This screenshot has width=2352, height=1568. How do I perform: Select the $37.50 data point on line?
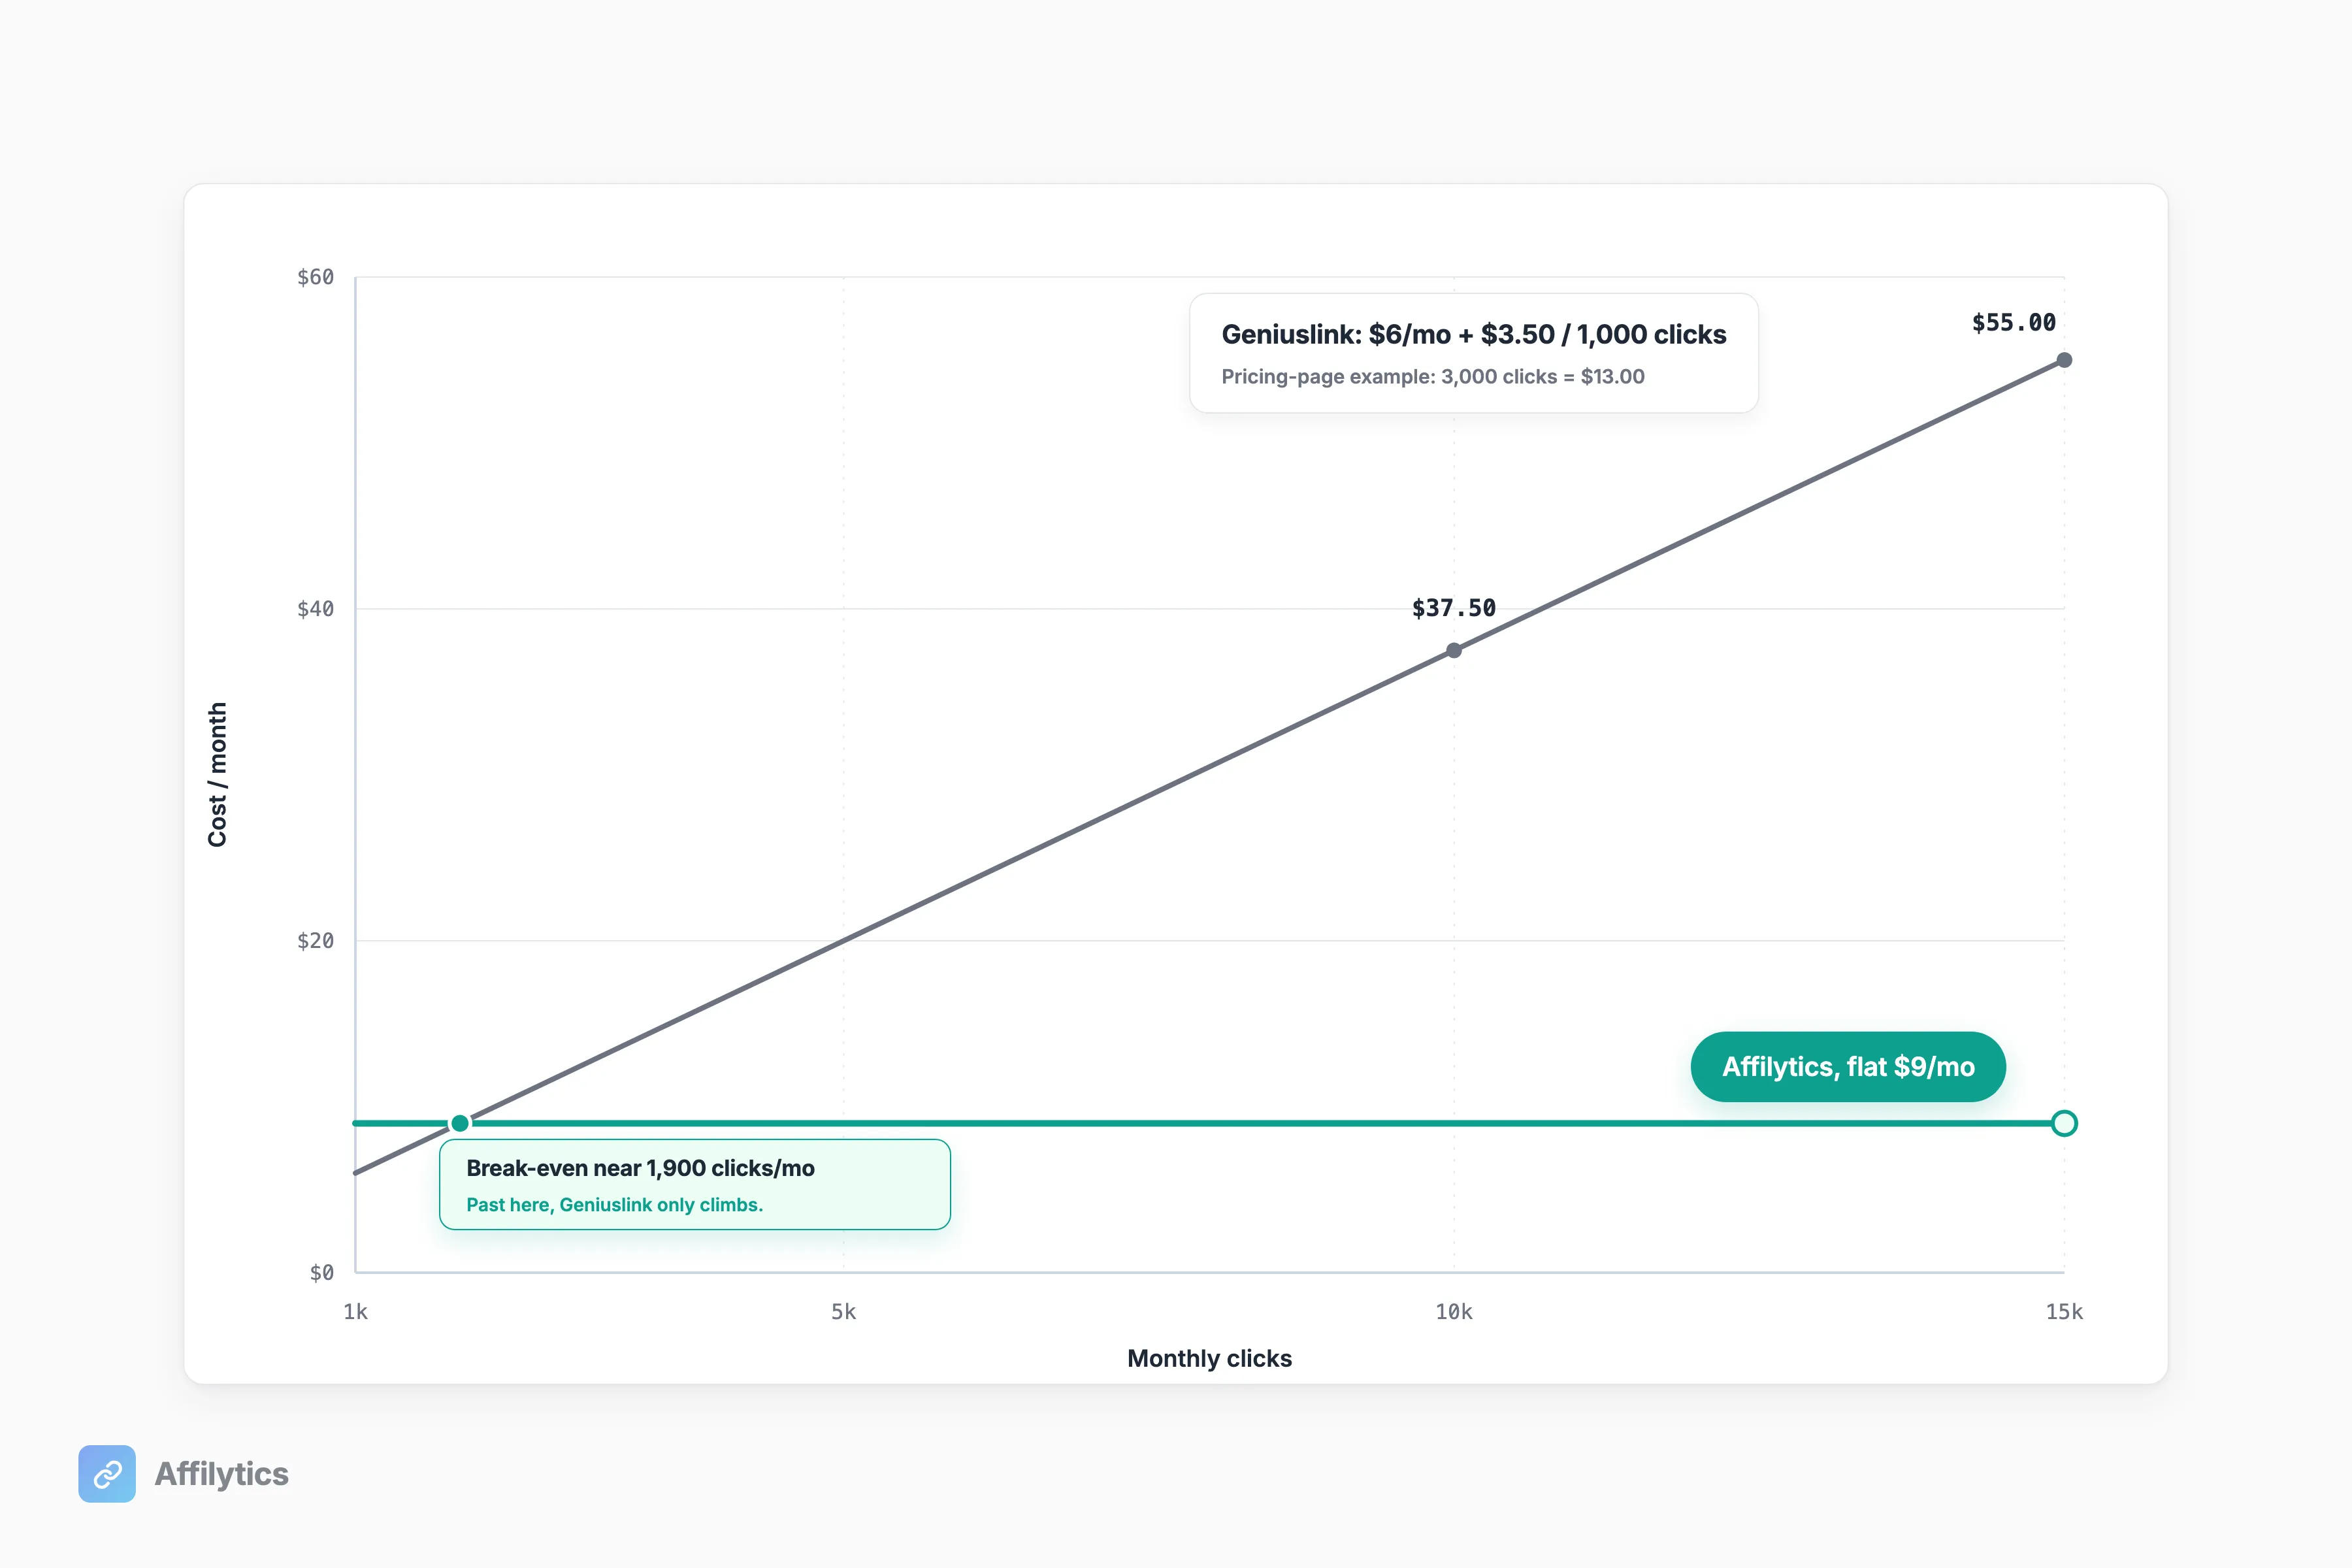[x=1454, y=650]
